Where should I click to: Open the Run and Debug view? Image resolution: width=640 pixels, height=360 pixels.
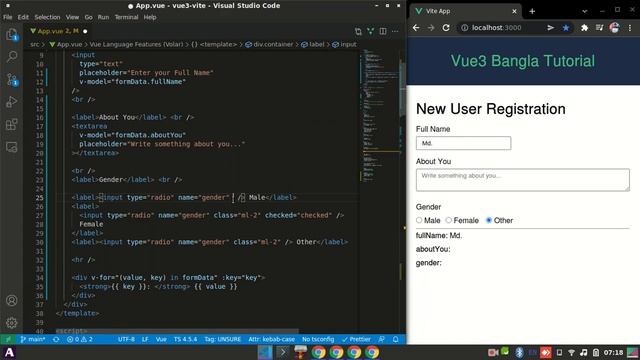[x=12, y=102]
